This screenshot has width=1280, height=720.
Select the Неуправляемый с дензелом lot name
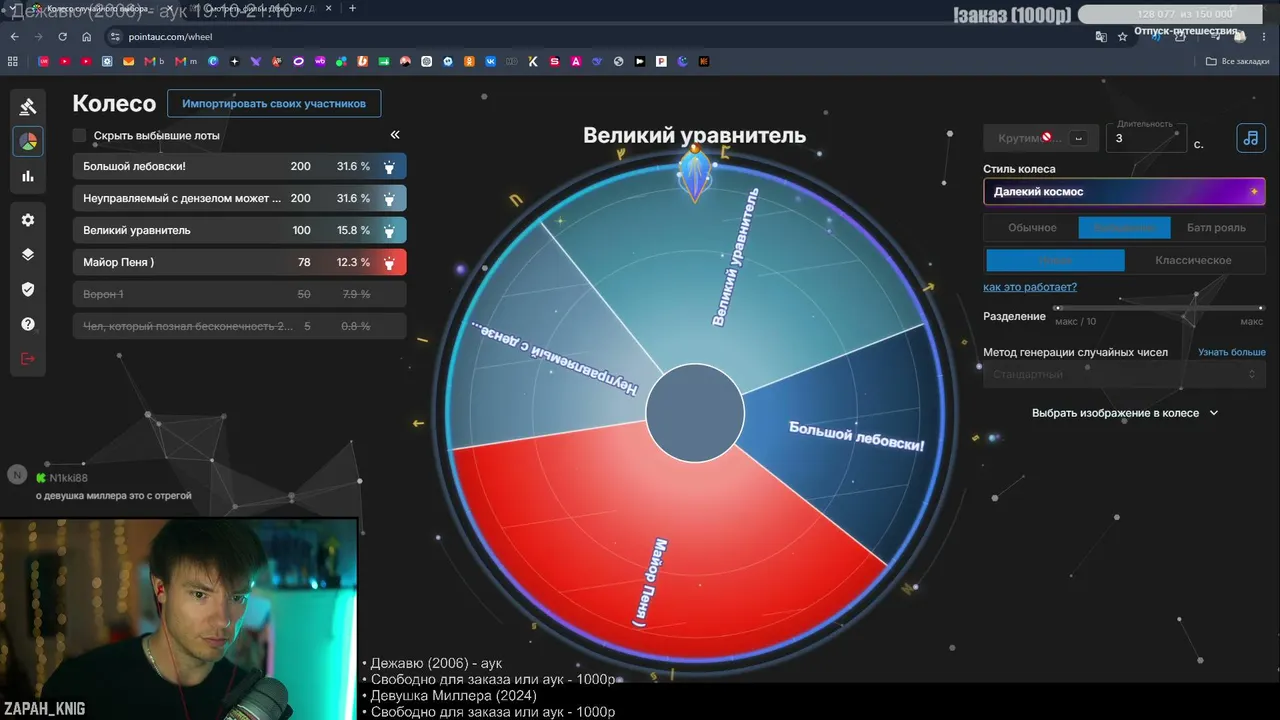pos(182,198)
